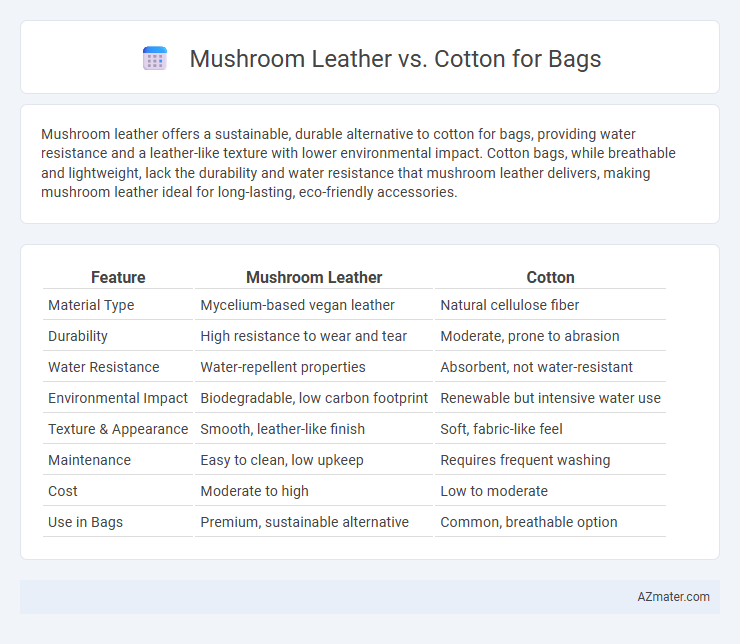The image size is (740, 644).
Task: Open the AZmater.com link in the footer
Action: (x=673, y=597)
